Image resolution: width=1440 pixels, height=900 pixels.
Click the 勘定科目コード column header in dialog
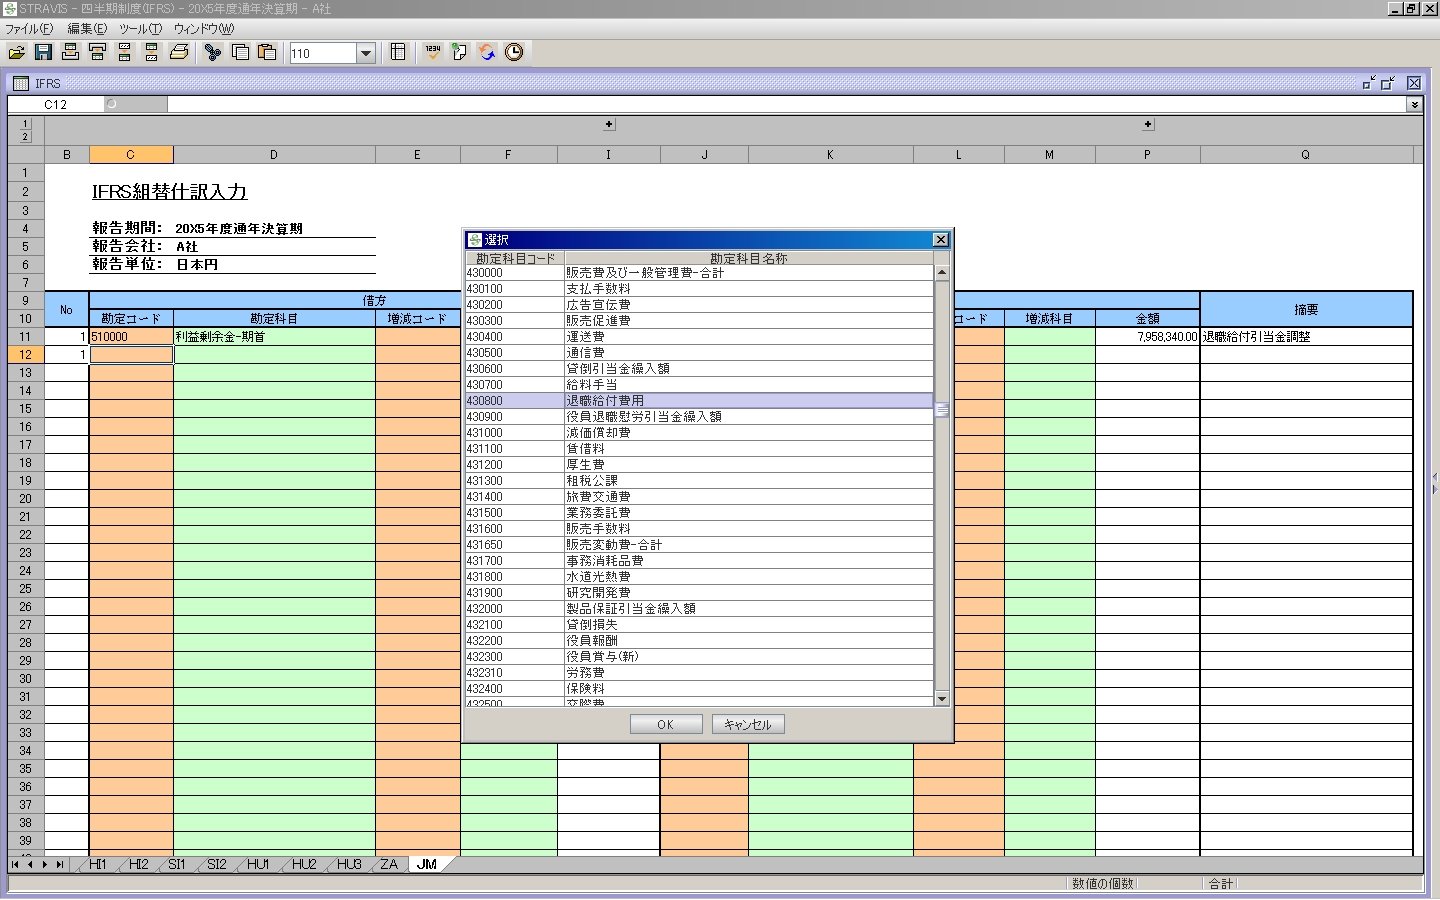click(515, 258)
